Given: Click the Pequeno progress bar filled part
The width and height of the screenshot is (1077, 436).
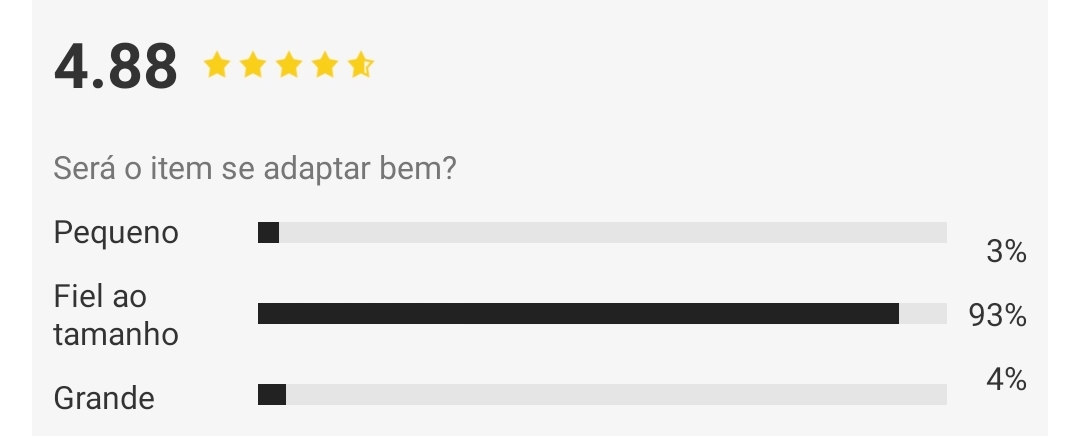Looking at the screenshot, I should click(x=269, y=233).
